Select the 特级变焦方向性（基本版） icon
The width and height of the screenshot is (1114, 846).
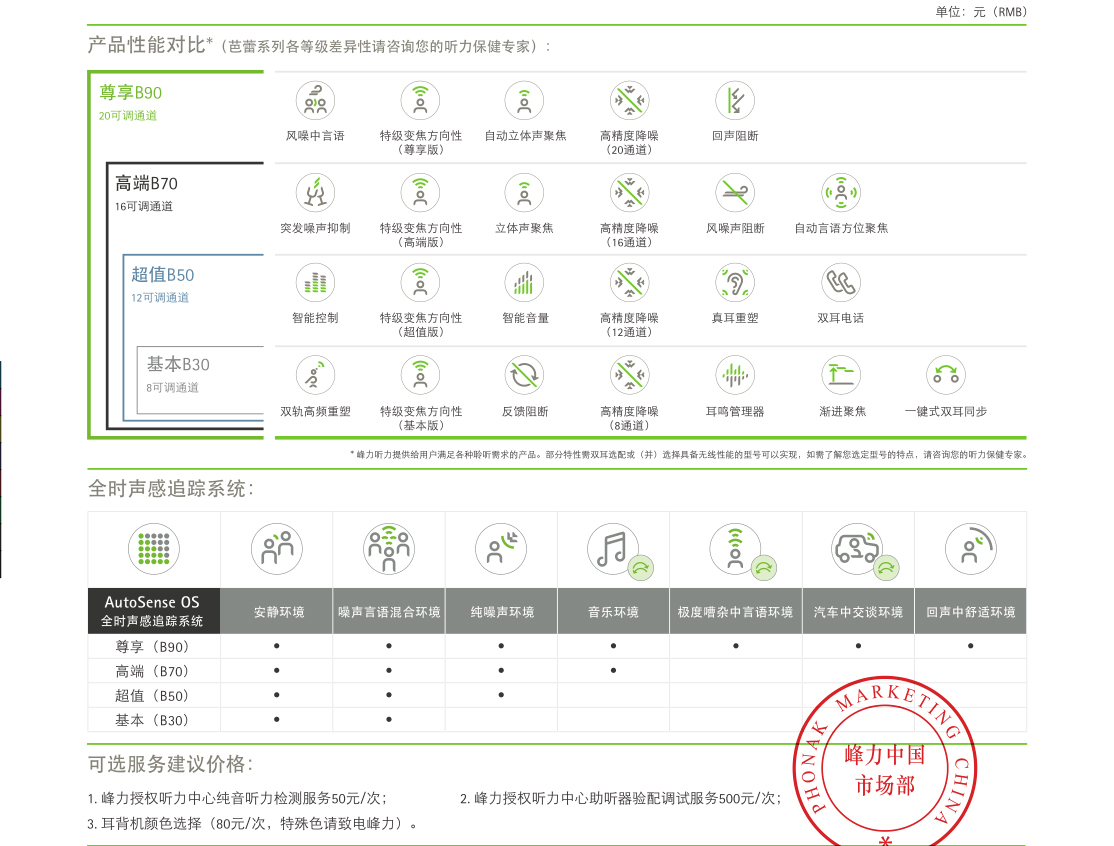[x=421, y=375]
